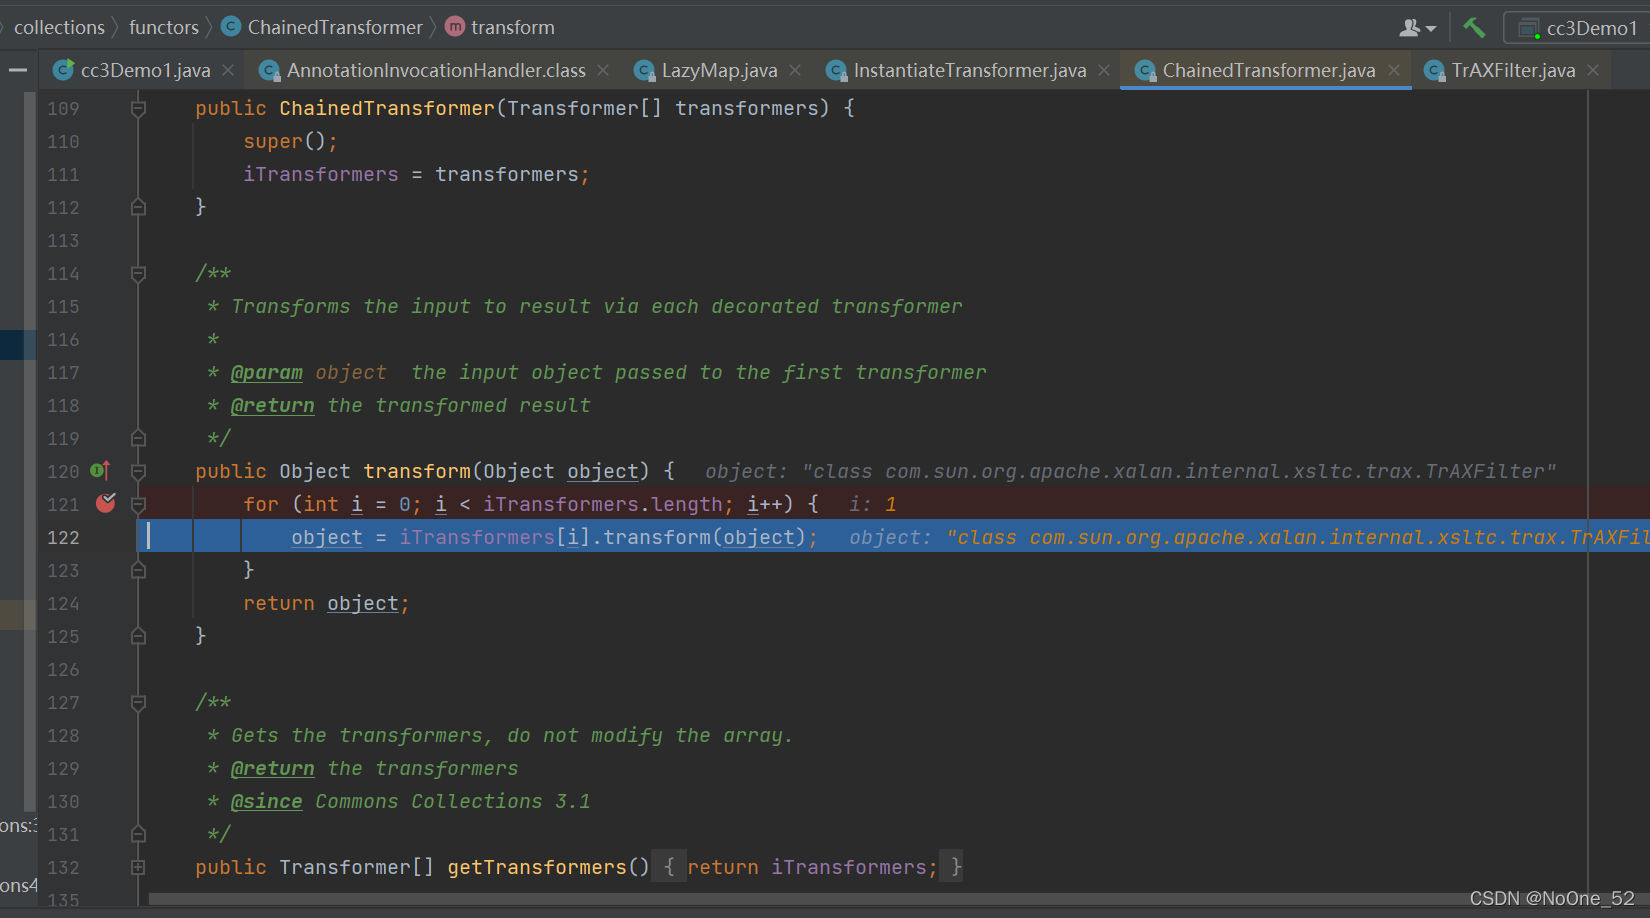Close the TrAXFilter.java tab

1593,70
